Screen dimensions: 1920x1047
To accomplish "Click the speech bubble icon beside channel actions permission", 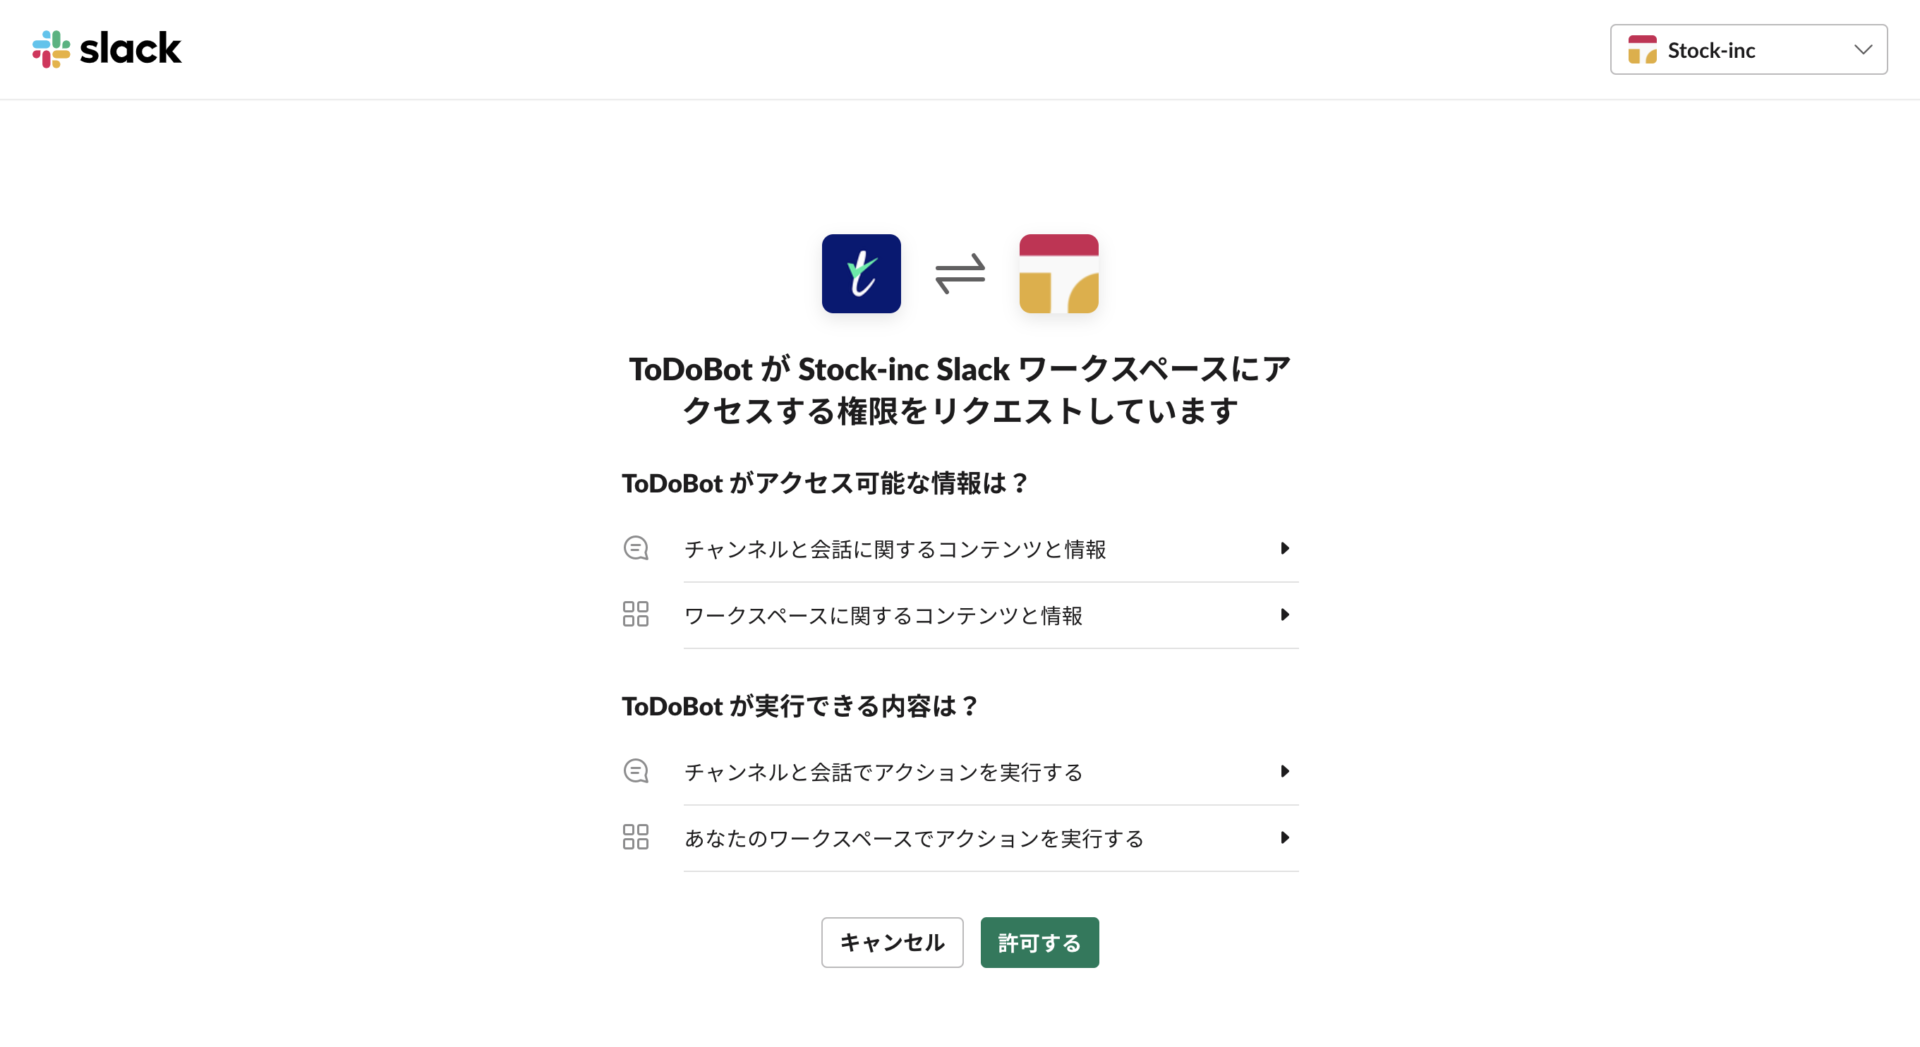I will pos(635,771).
